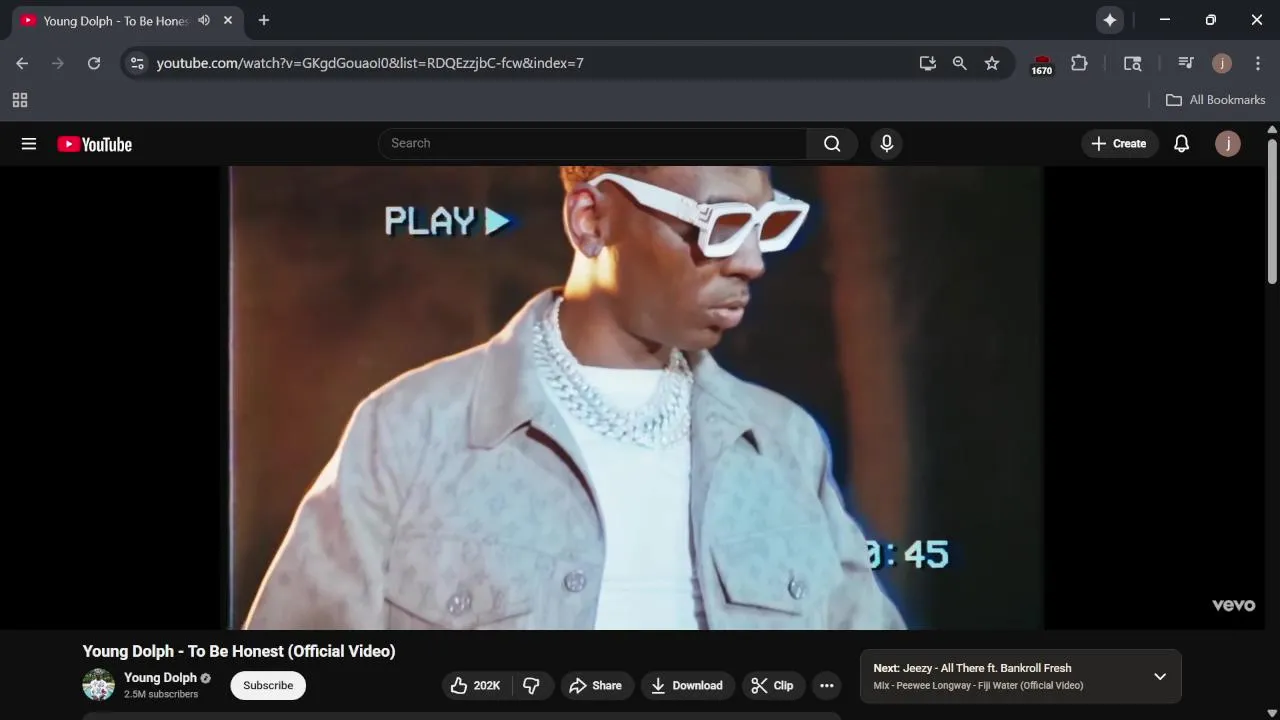Screen dimensions: 1280x720
Task: Open YouTube account avatar menu
Action: point(1227,143)
